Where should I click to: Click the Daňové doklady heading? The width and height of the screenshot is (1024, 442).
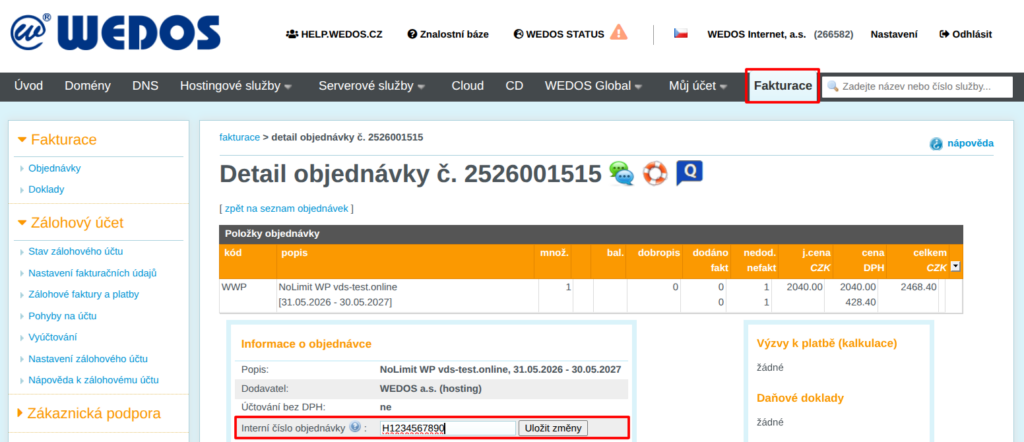801,398
